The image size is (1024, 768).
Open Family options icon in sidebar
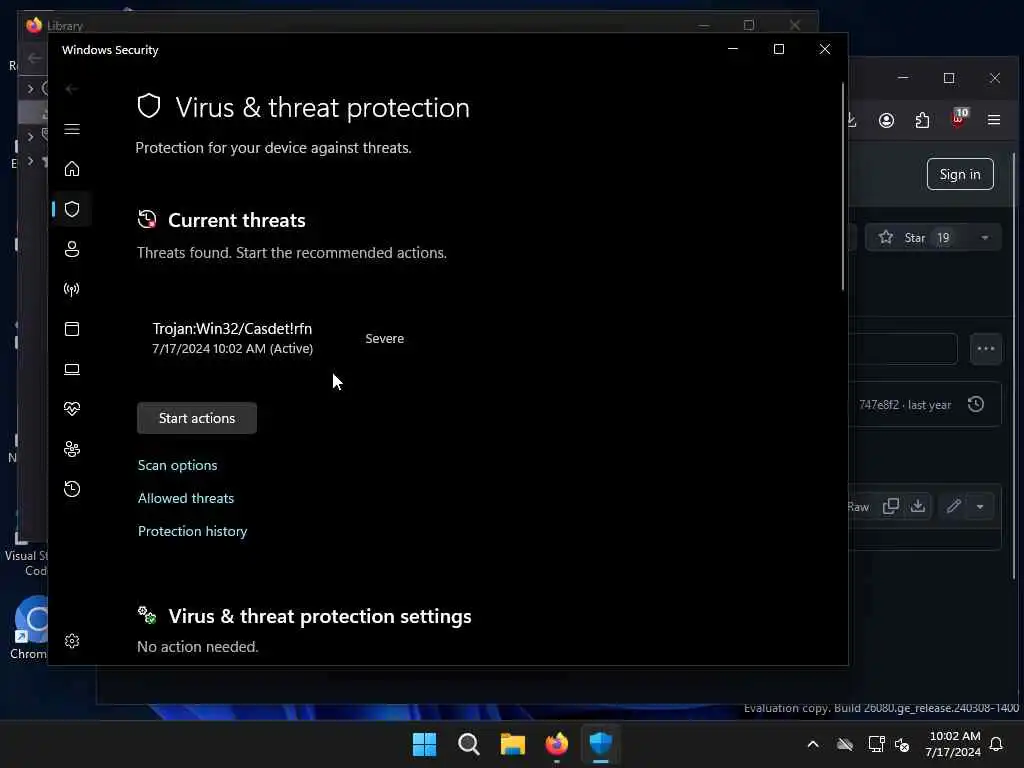click(x=72, y=449)
